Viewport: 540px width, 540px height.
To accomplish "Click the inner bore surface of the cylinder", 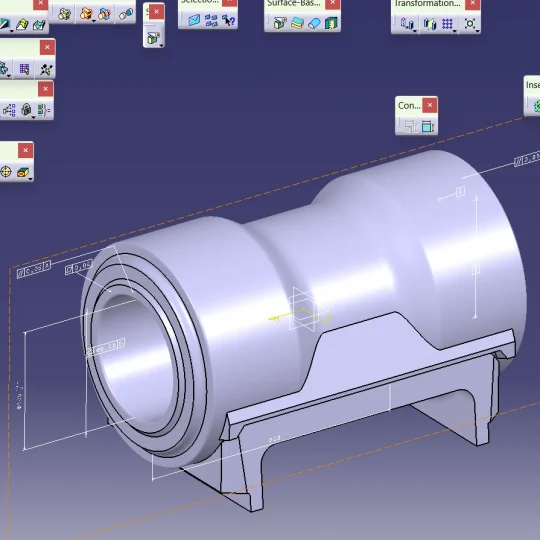I will click(134, 358).
